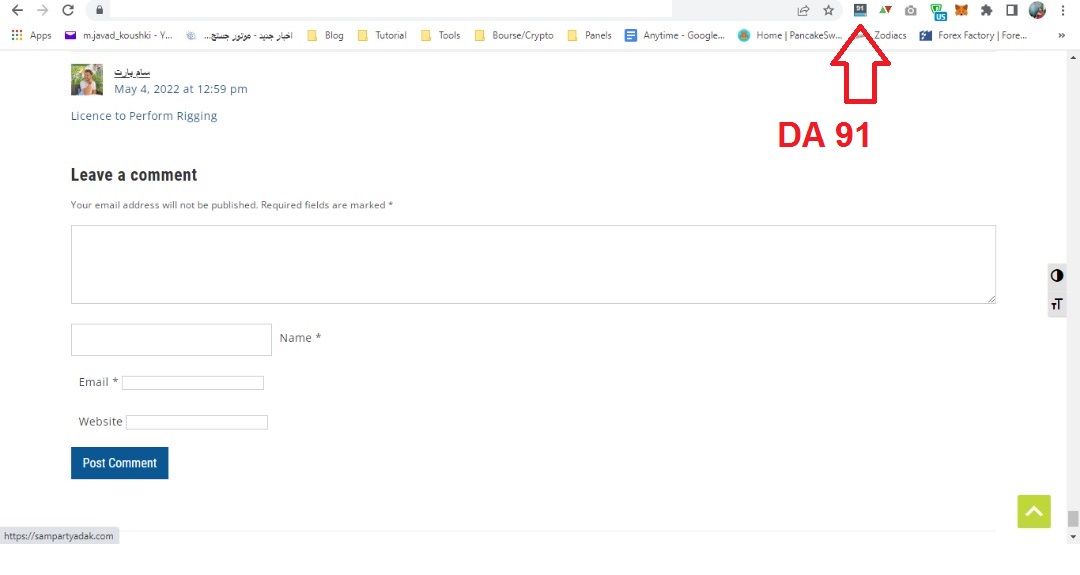
Task: Show more hidden bookmarks chevron
Action: 1061,35
